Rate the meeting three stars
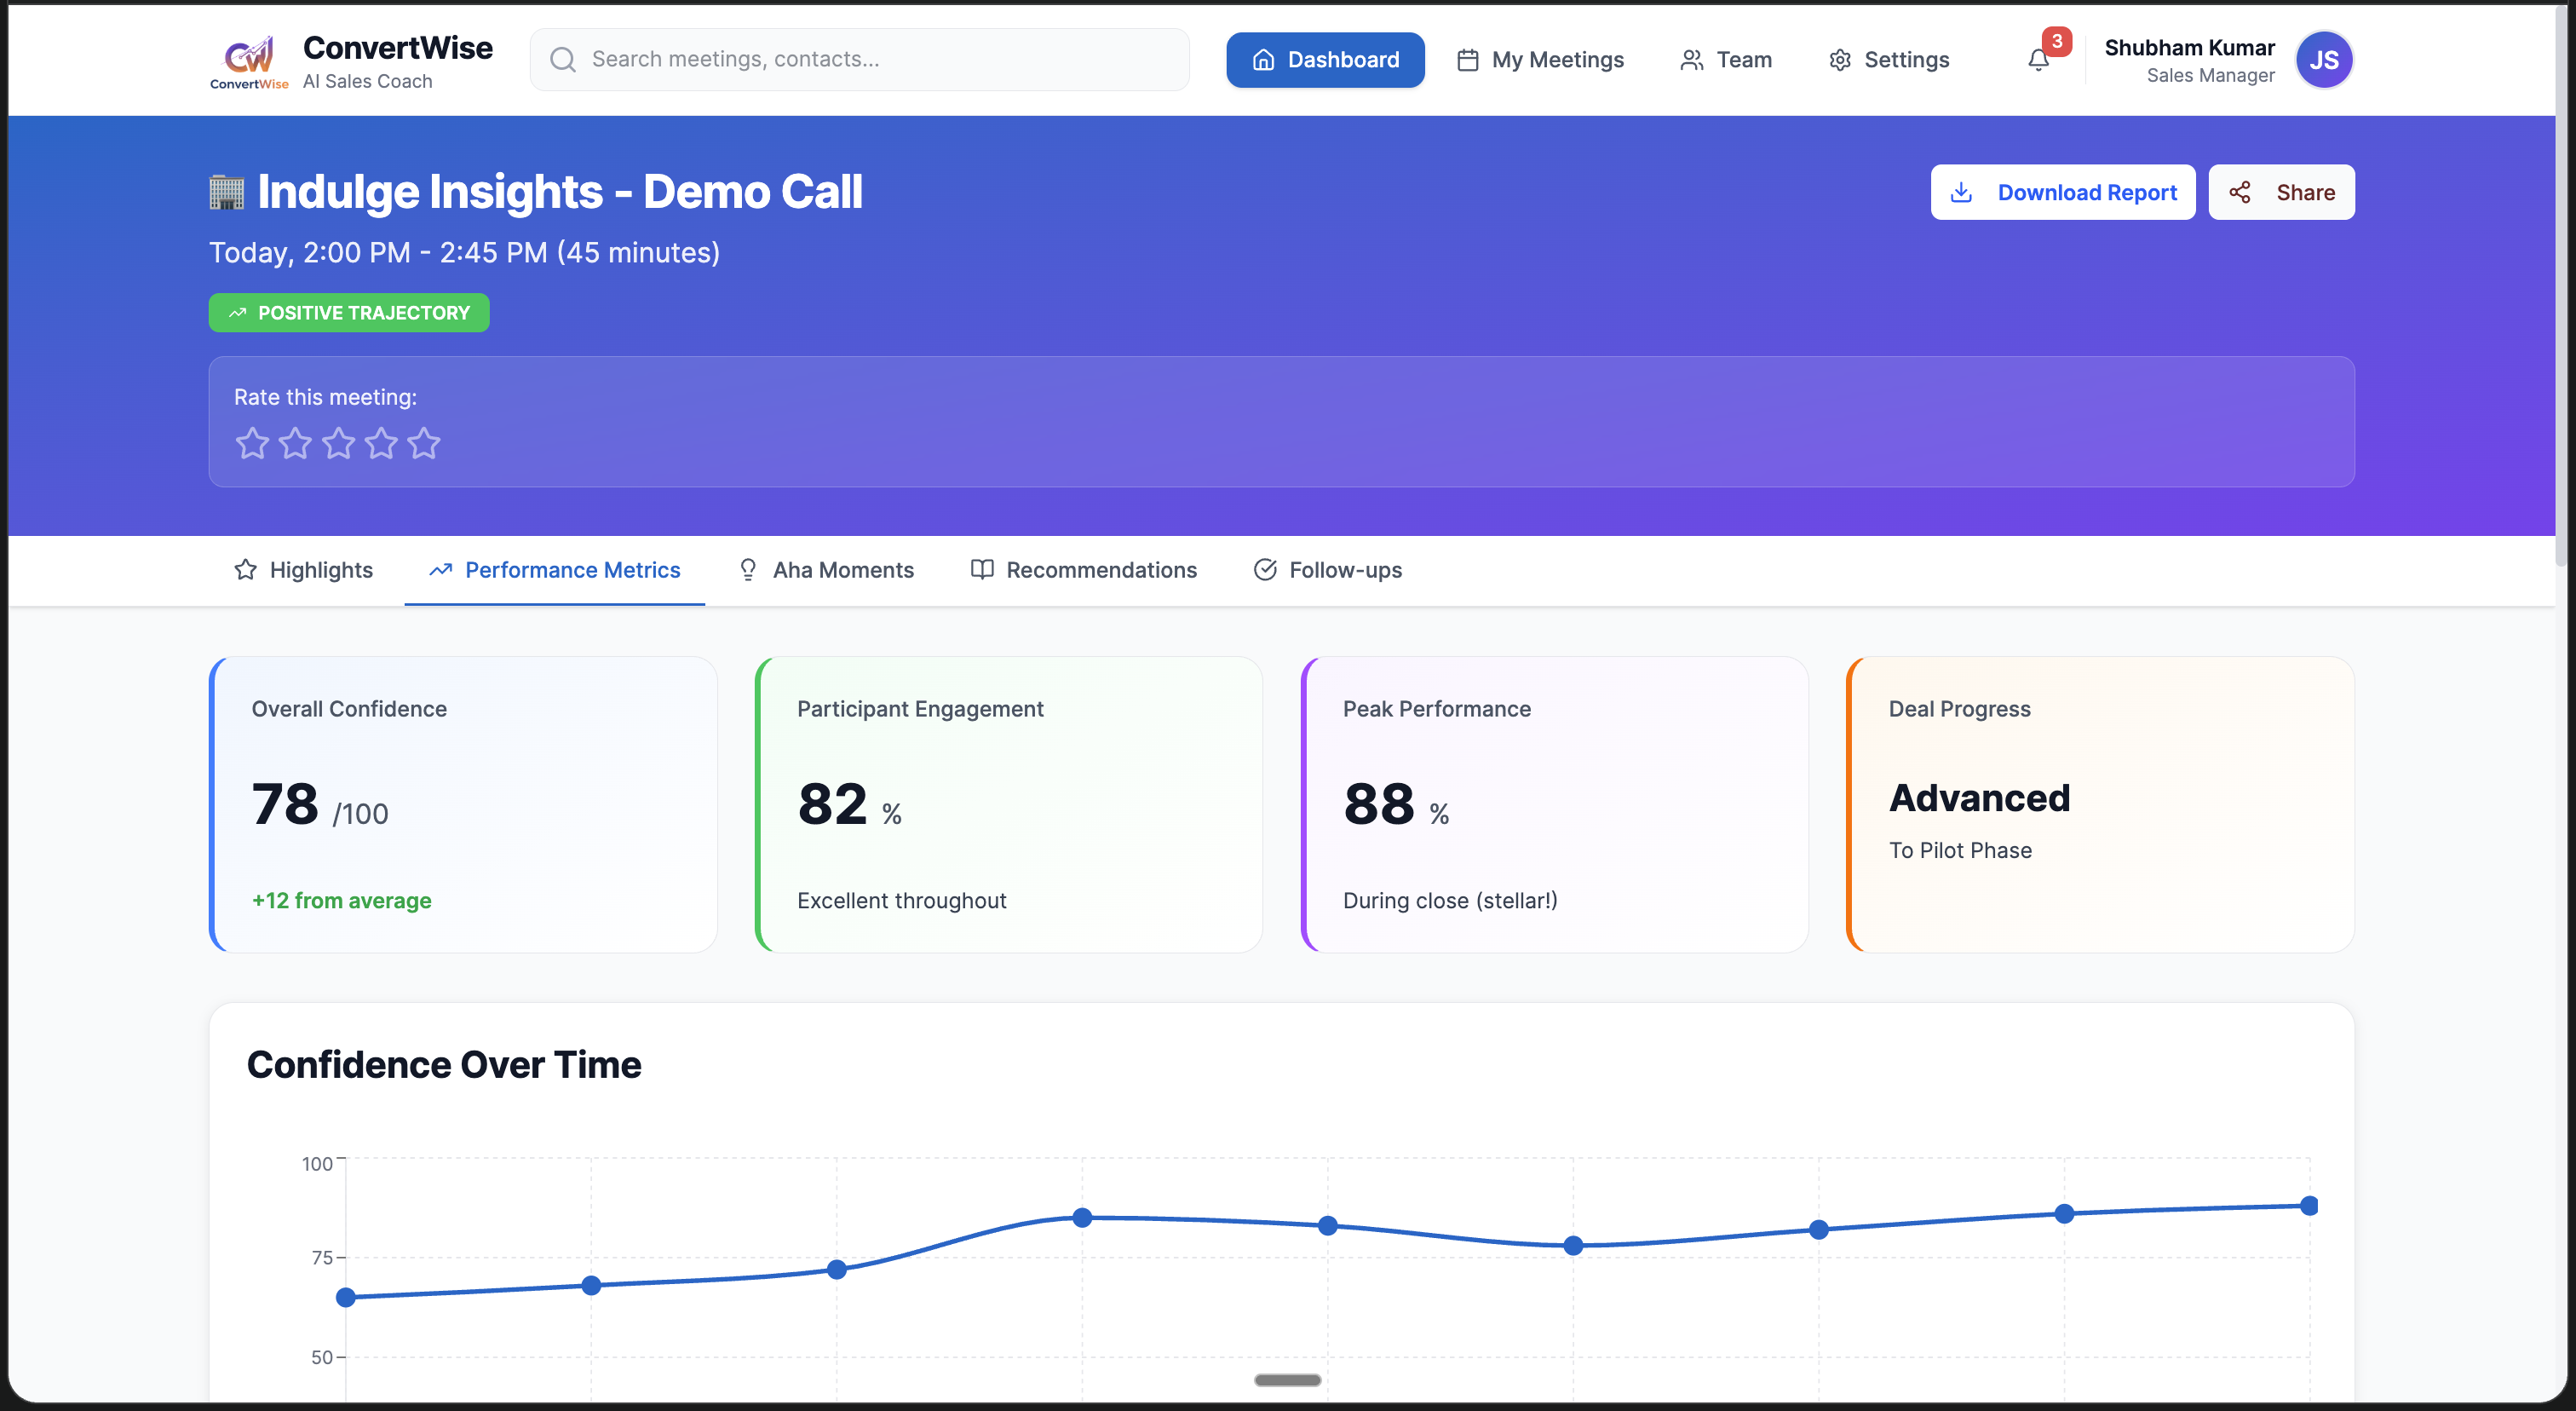The height and width of the screenshot is (1411, 2576). coord(338,443)
